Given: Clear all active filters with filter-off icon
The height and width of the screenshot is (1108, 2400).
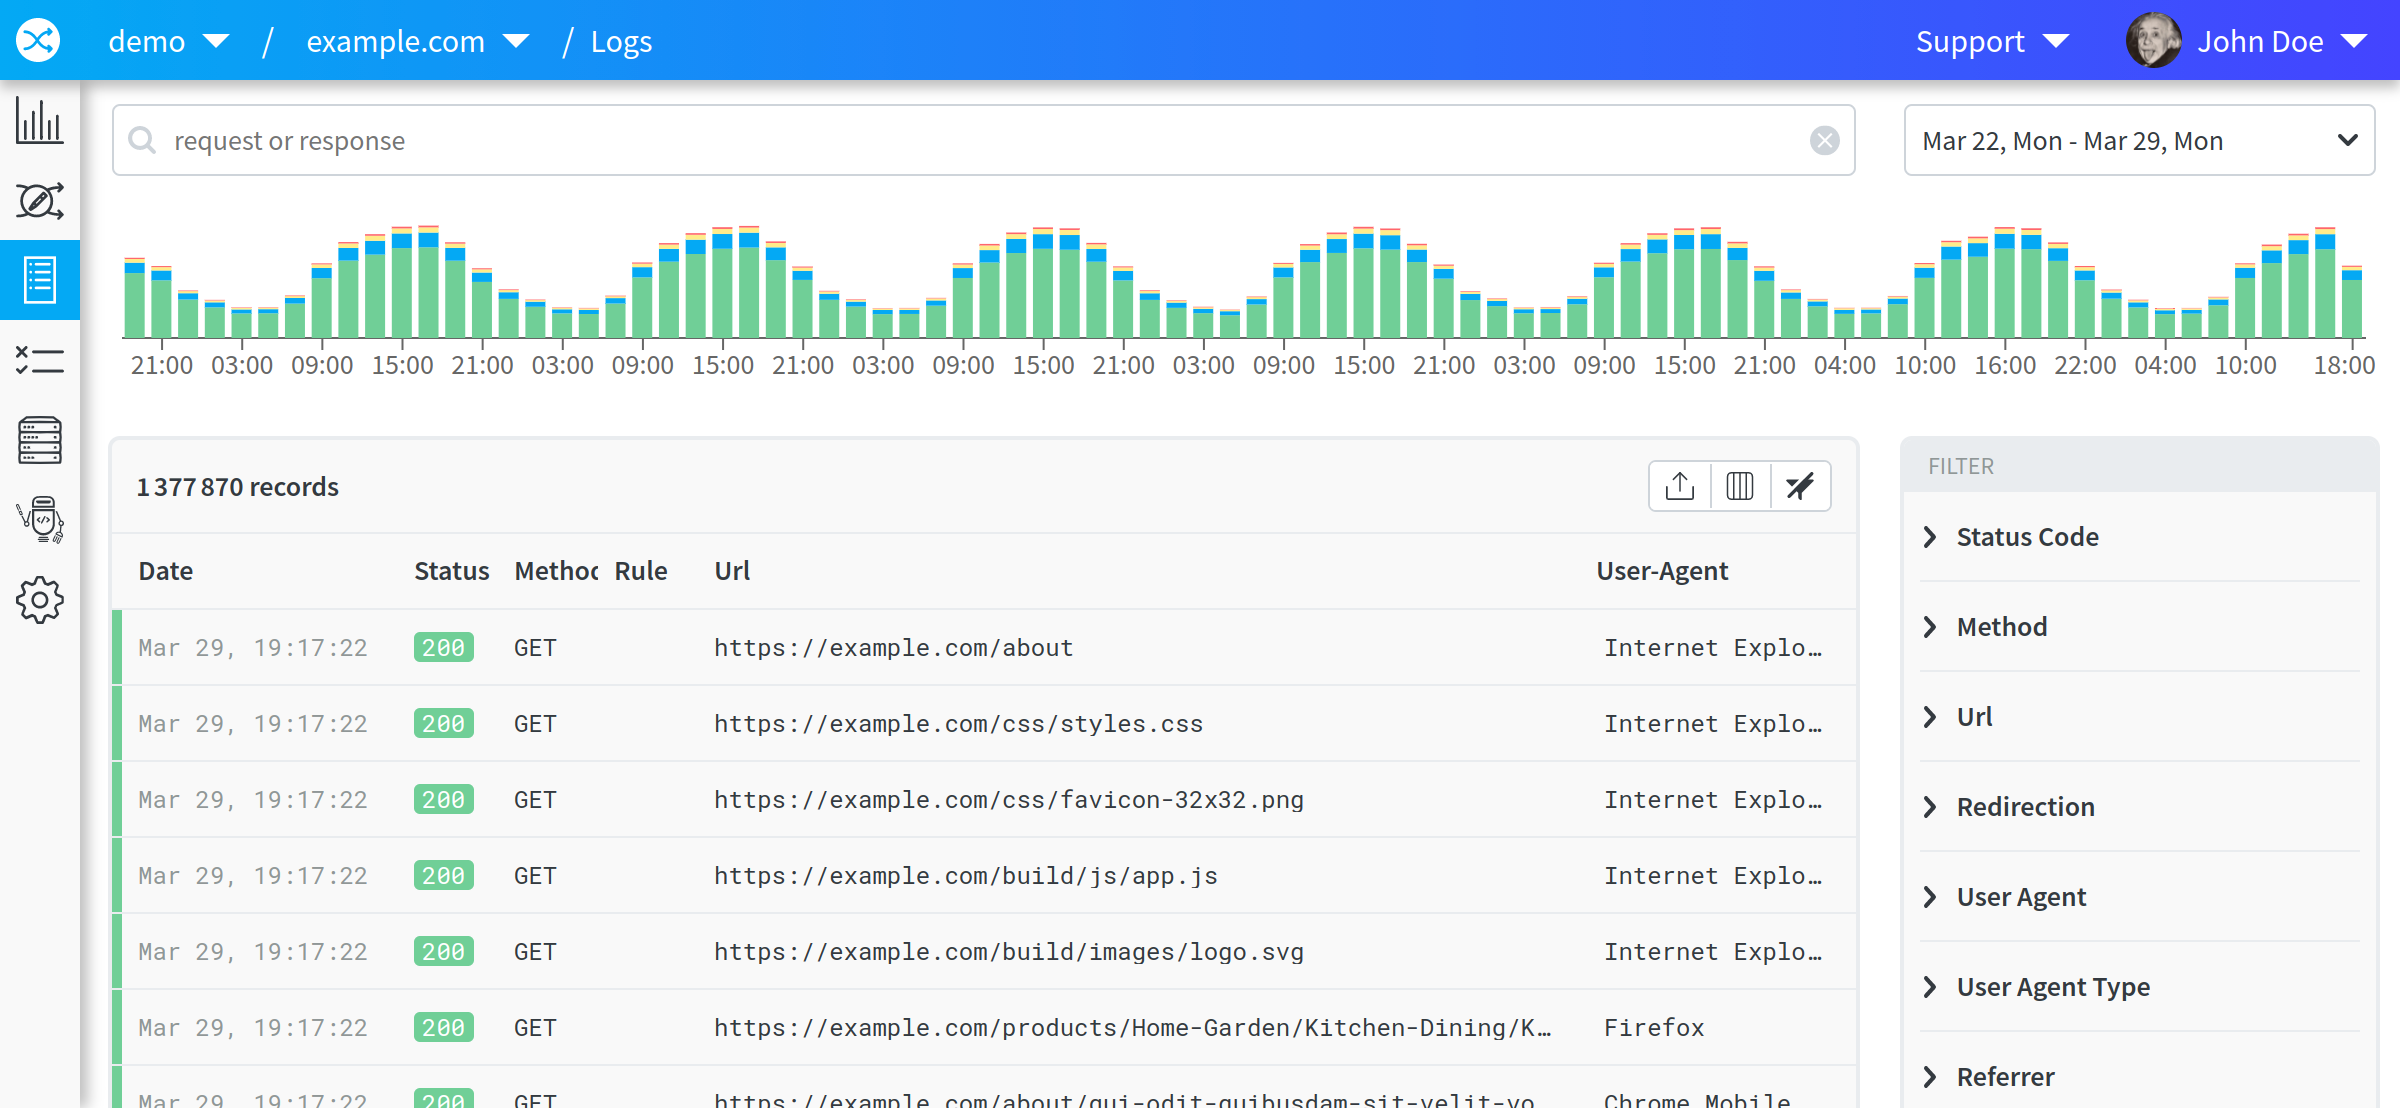Looking at the screenshot, I should point(1800,486).
